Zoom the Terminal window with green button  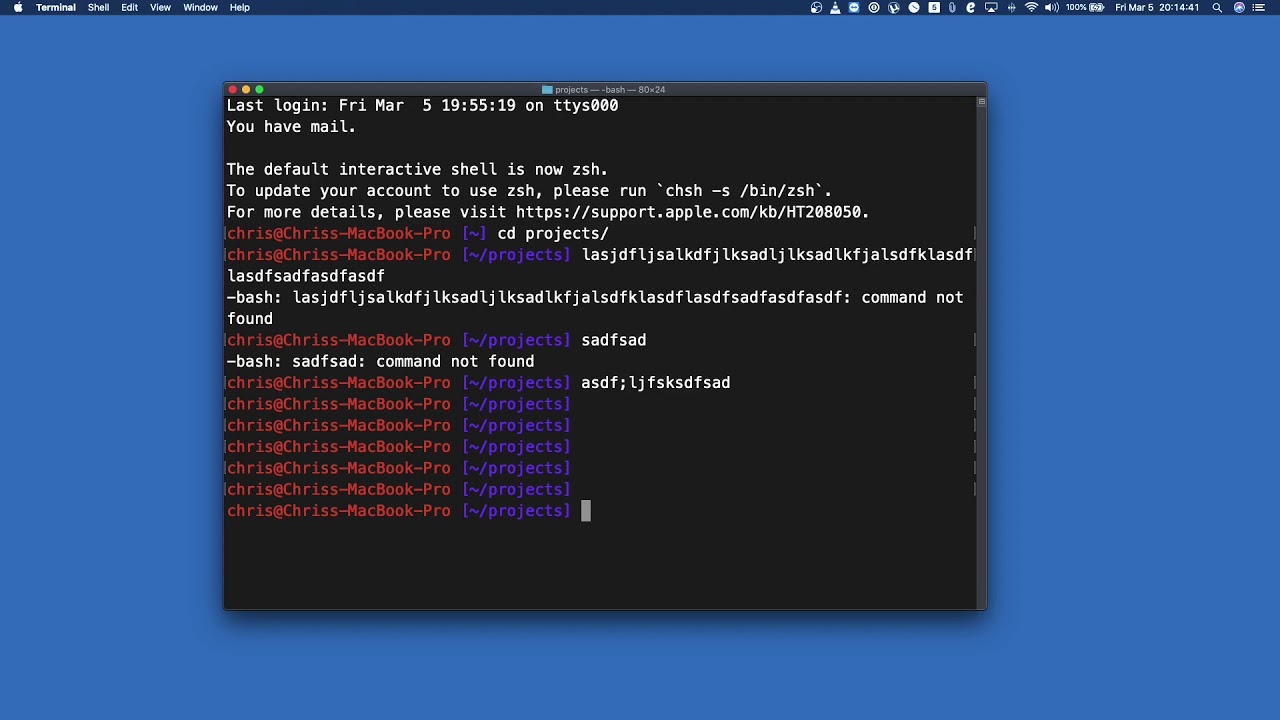259,90
